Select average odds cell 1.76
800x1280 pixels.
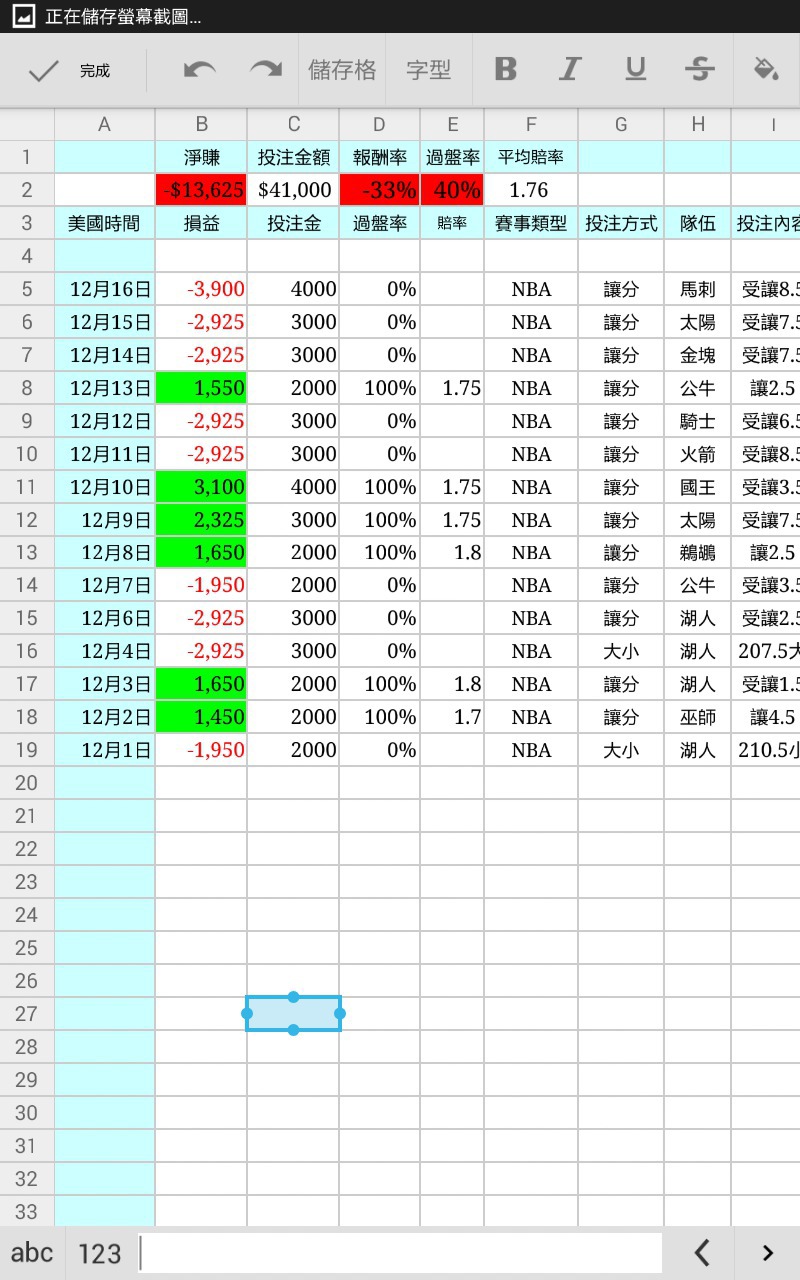531,190
